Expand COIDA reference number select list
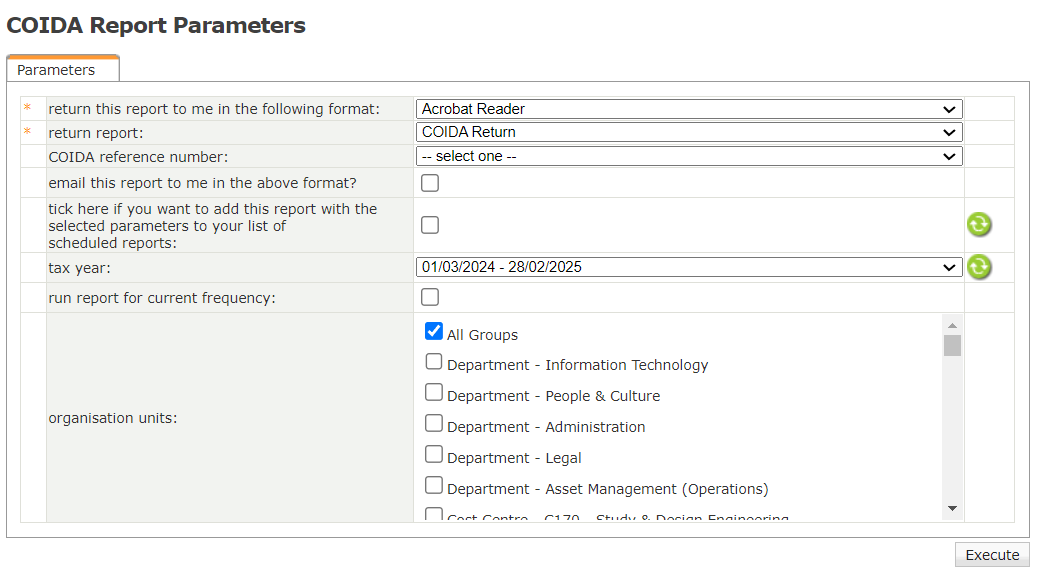This screenshot has width=1043, height=577. click(688, 156)
